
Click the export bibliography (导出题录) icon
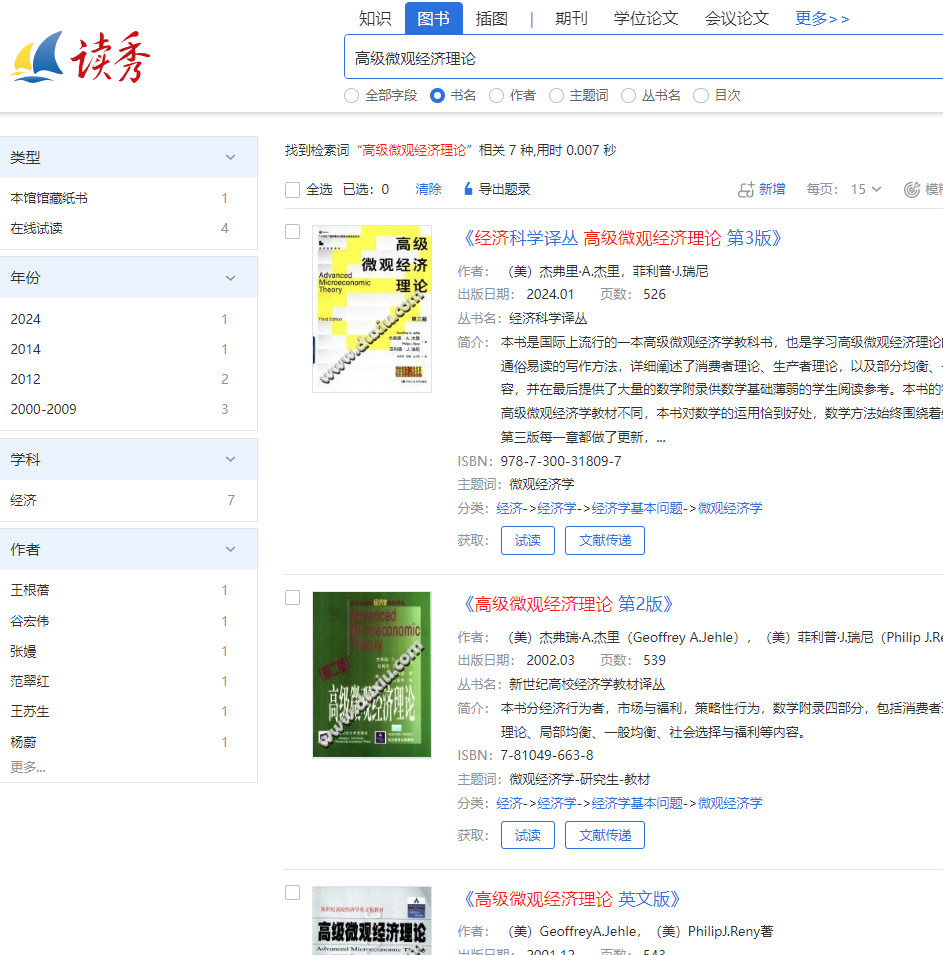(468, 189)
